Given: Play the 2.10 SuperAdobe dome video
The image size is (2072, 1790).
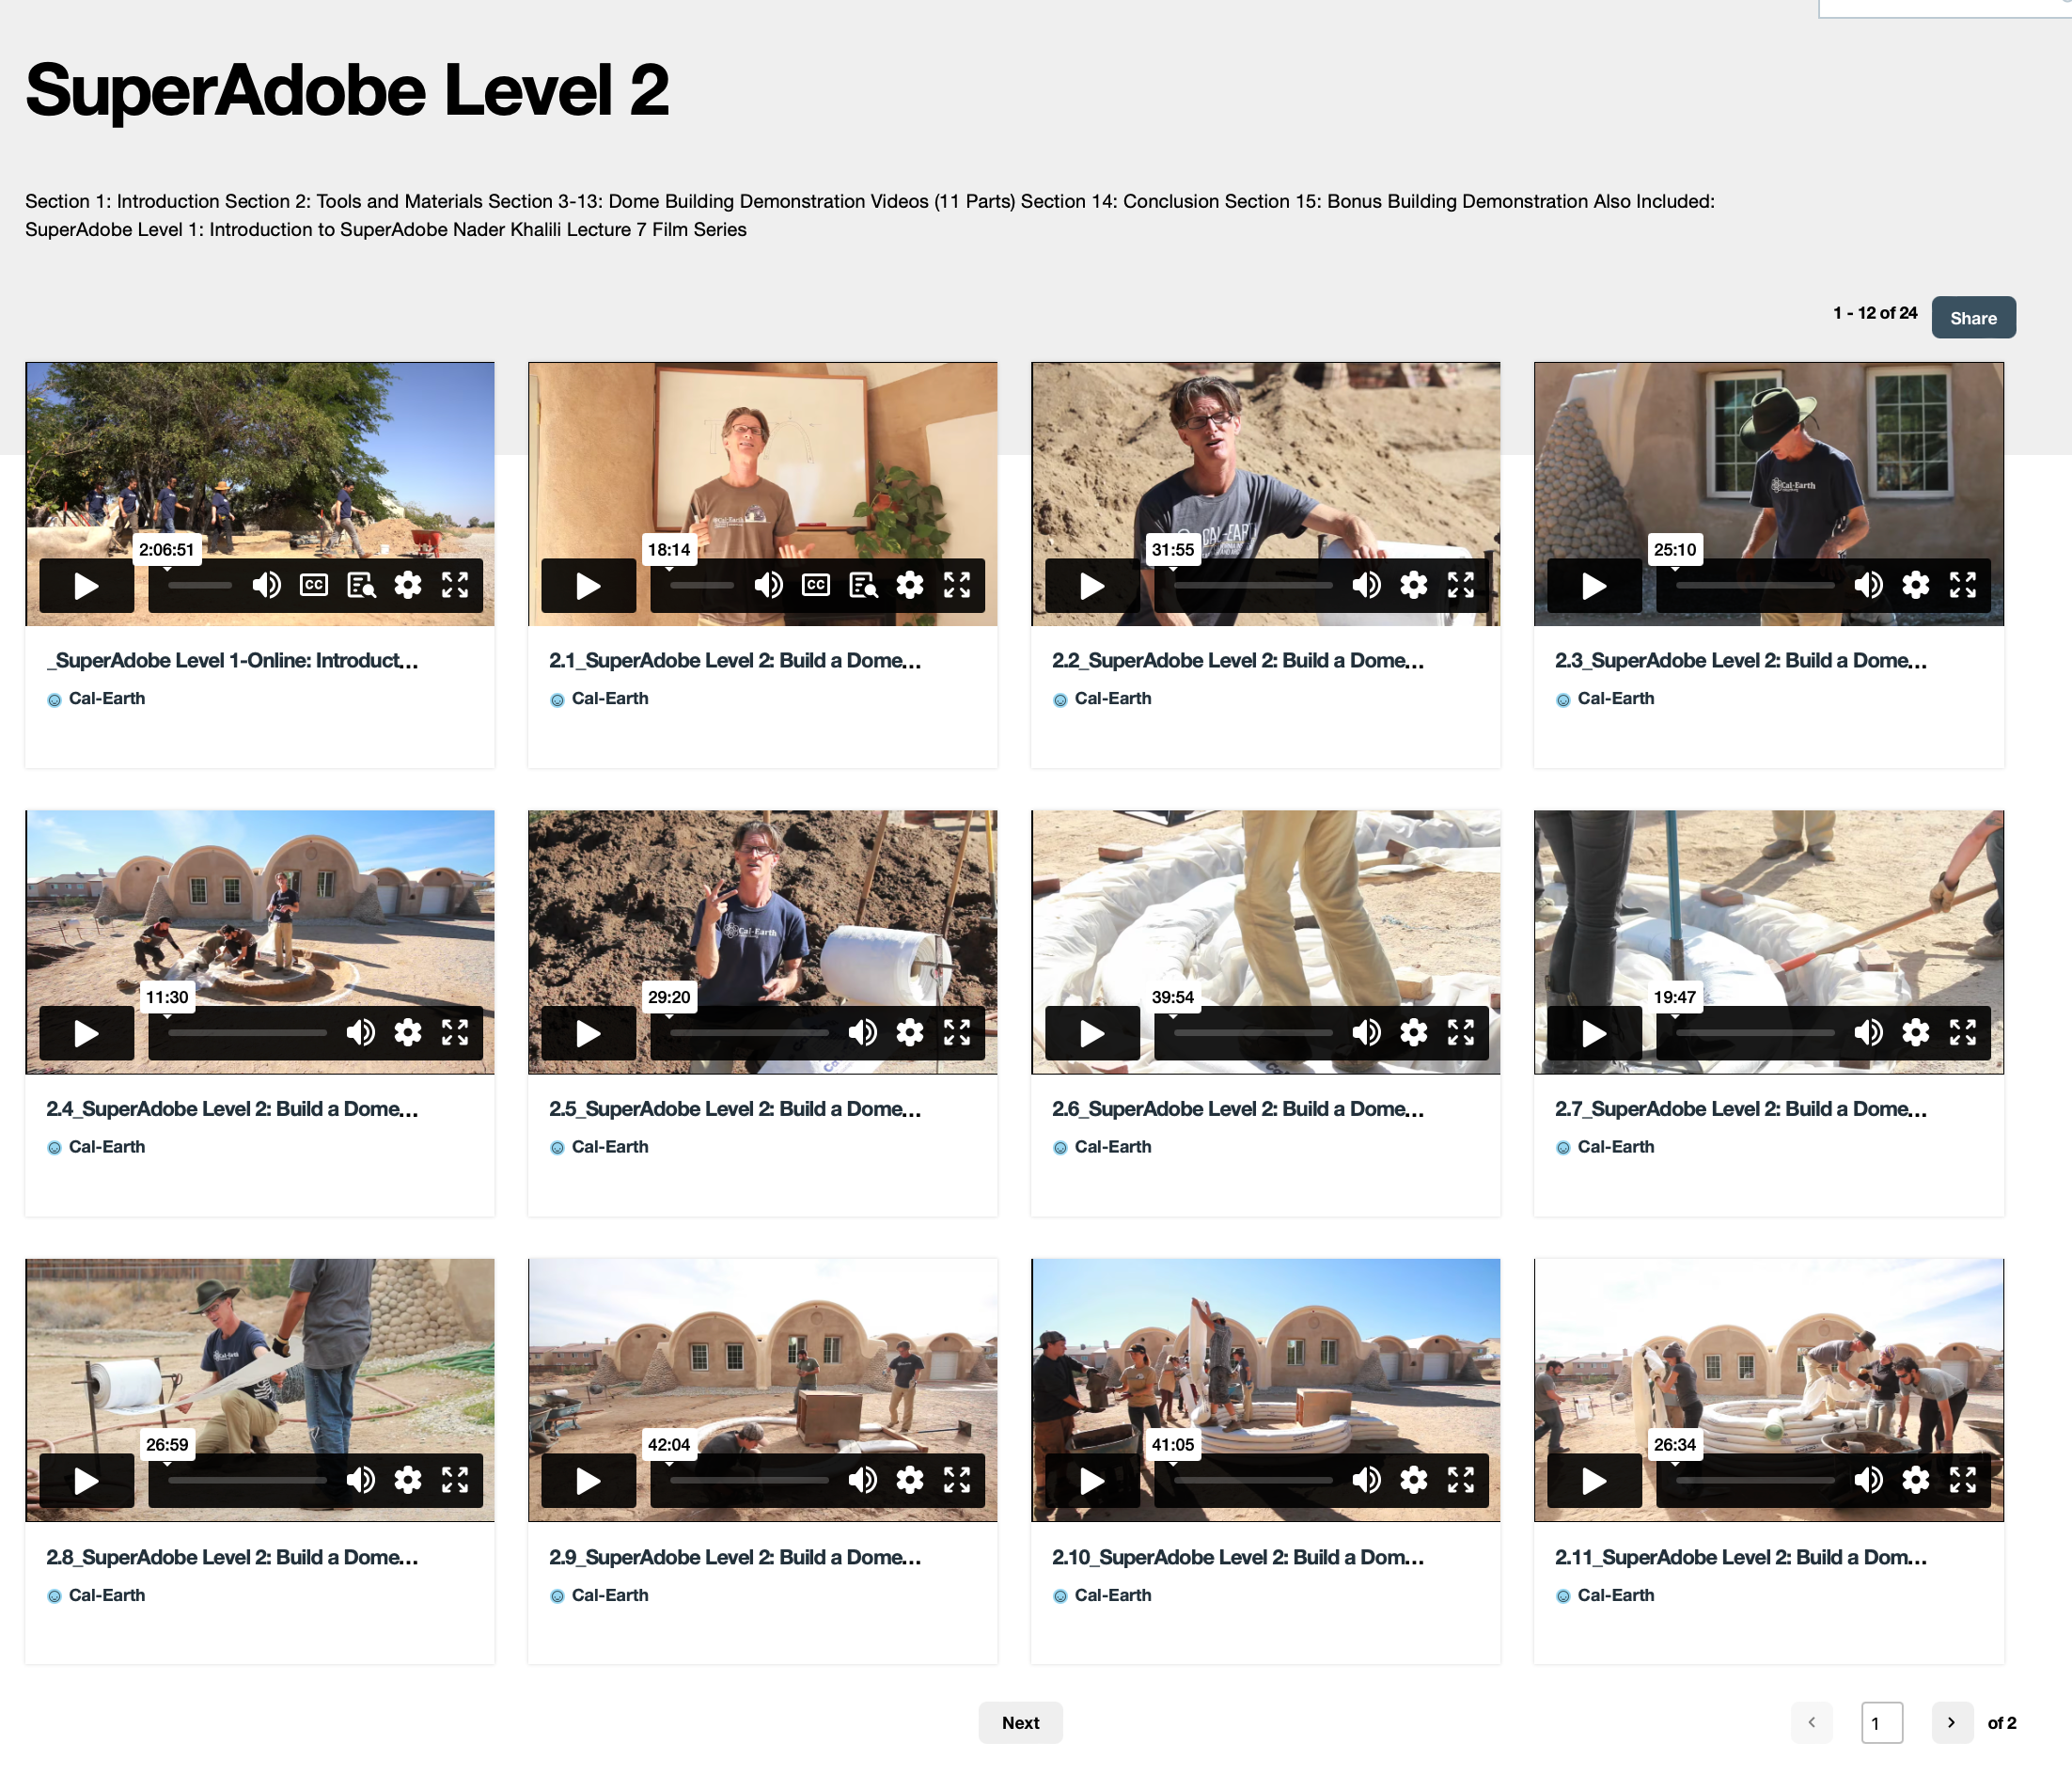Looking at the screenshot, I should [1092, 1481].
